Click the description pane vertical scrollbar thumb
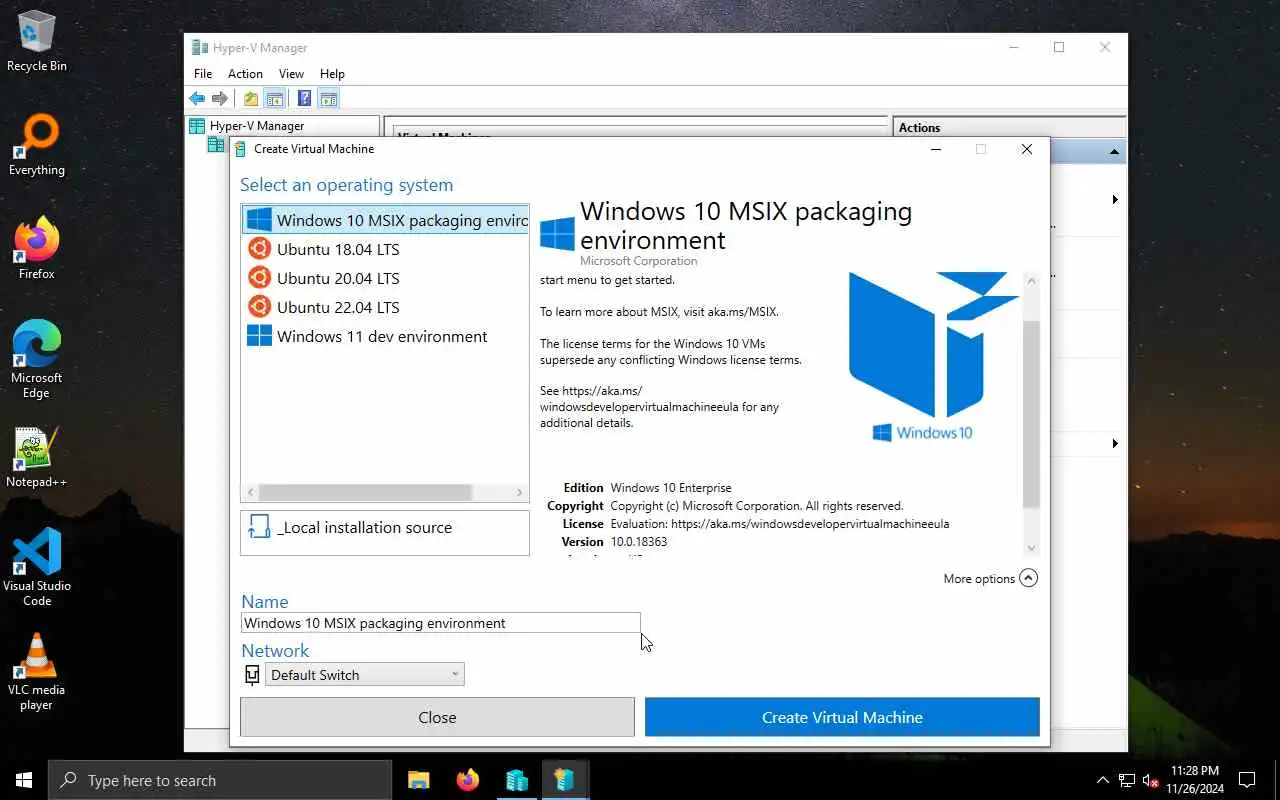Viewport: 1280px width, 800px height. click(x=1032, y=414)
